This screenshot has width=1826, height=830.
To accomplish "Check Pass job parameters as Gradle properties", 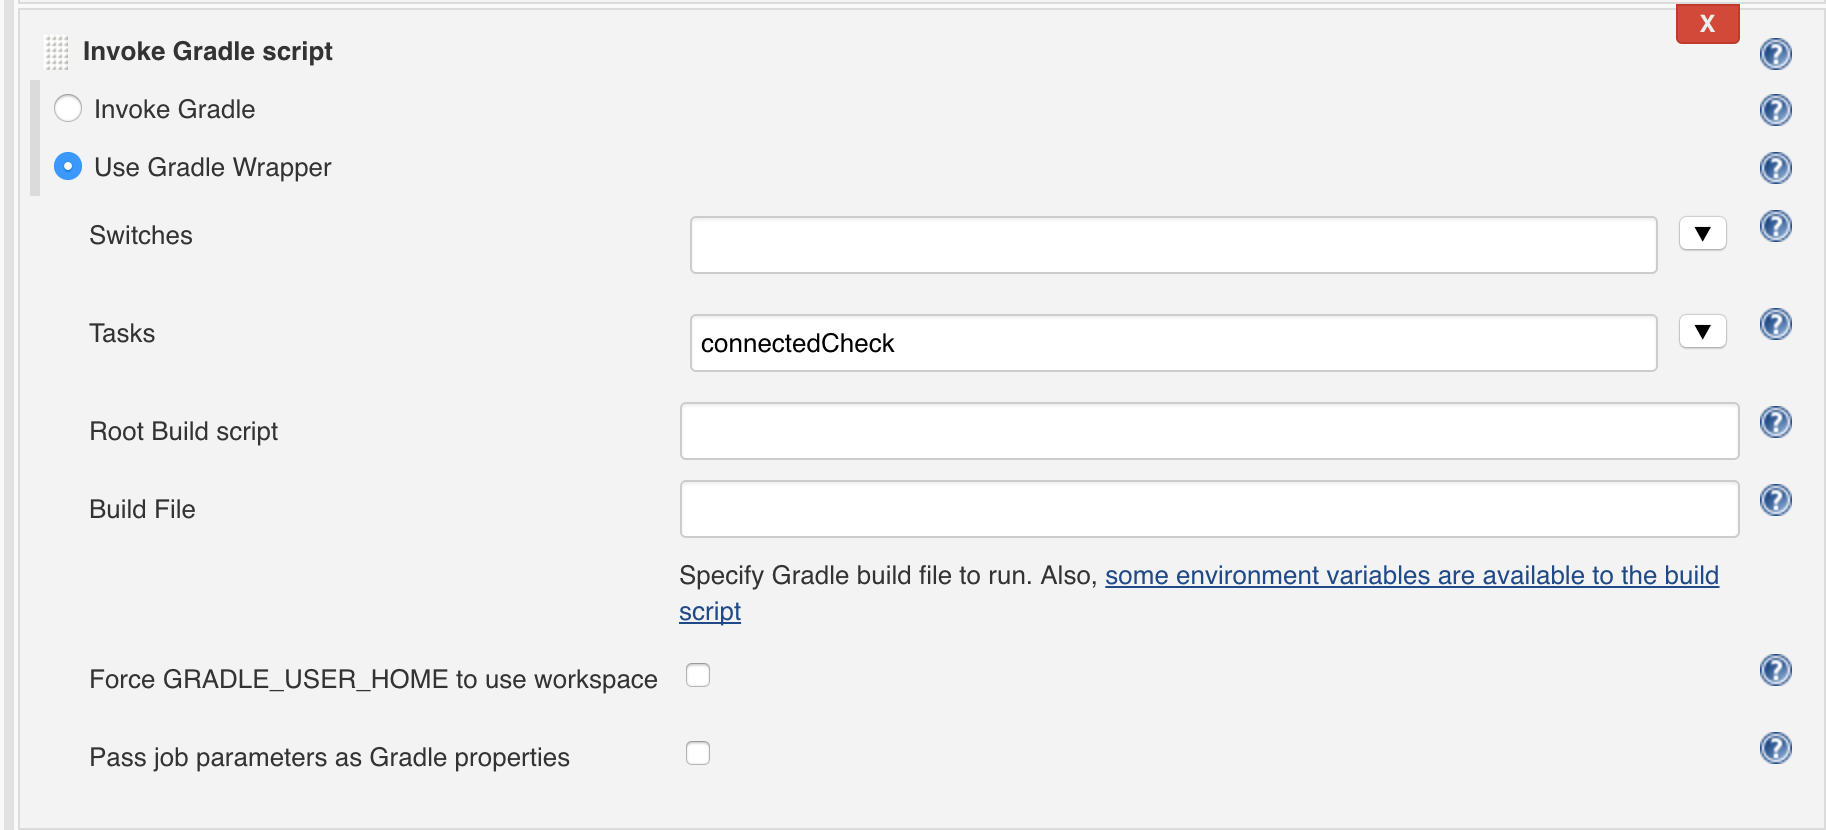I will [x=698, y=753].
